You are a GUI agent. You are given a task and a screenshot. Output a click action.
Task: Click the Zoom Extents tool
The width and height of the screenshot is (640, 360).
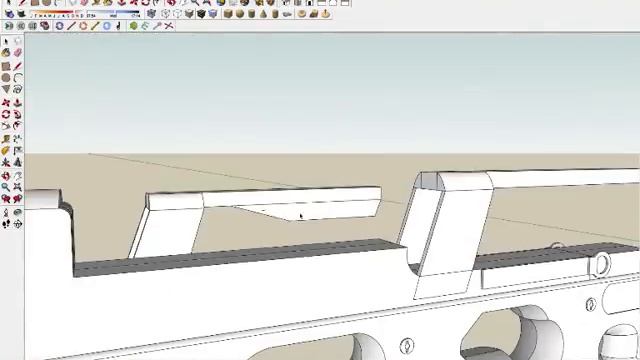(18, 187)
